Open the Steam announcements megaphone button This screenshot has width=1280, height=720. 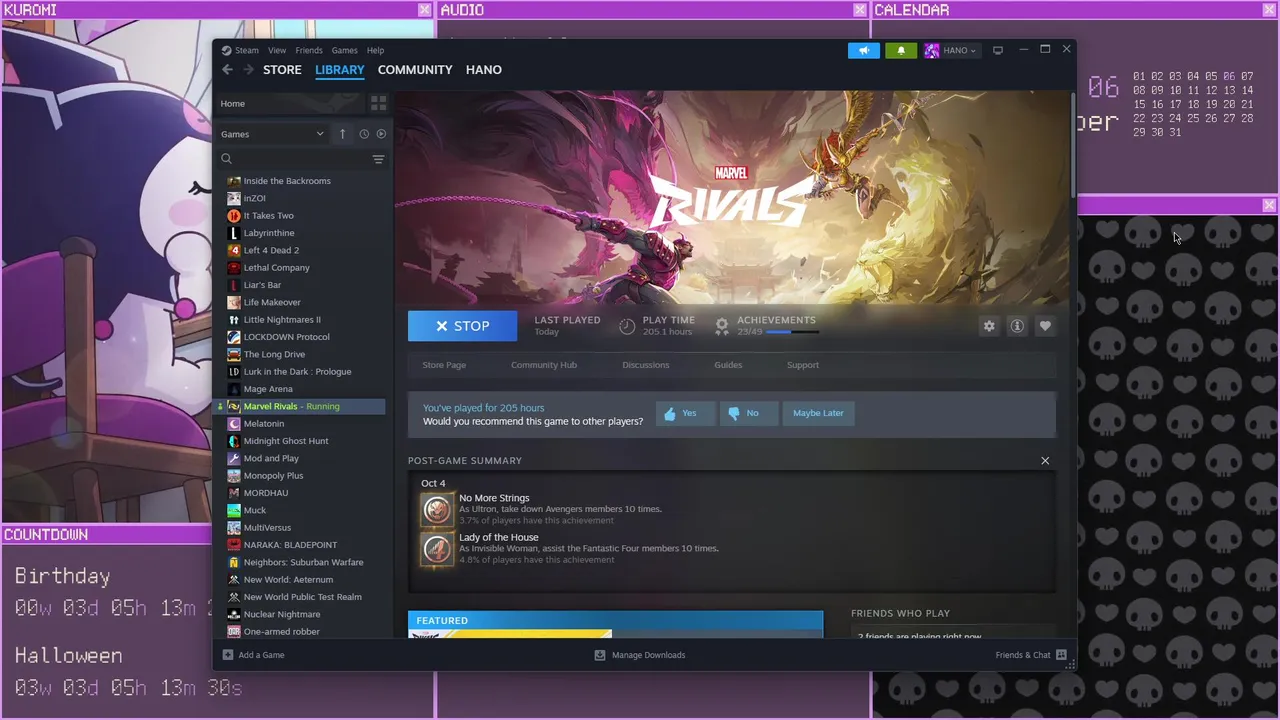point(864,51)
